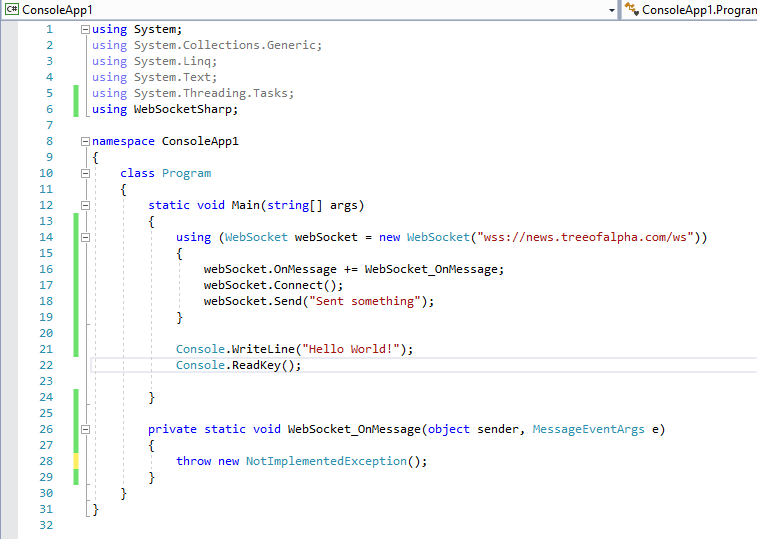This screenshot has width=757, height=539.
Task: Click 'using WebSocketSharp;' on line 6
Action: (x=165, y=110)
